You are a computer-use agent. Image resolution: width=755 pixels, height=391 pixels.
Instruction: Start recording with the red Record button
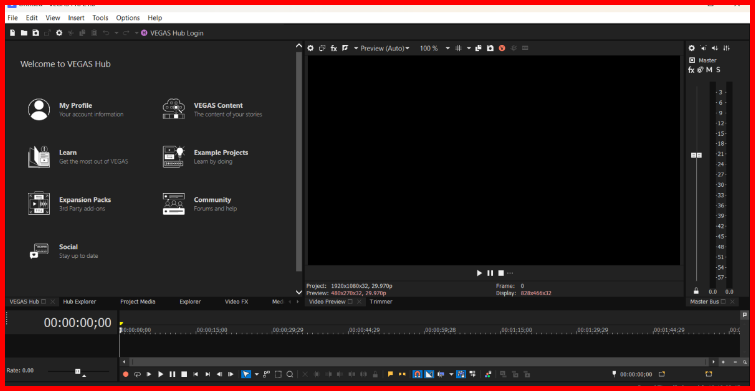126,374
